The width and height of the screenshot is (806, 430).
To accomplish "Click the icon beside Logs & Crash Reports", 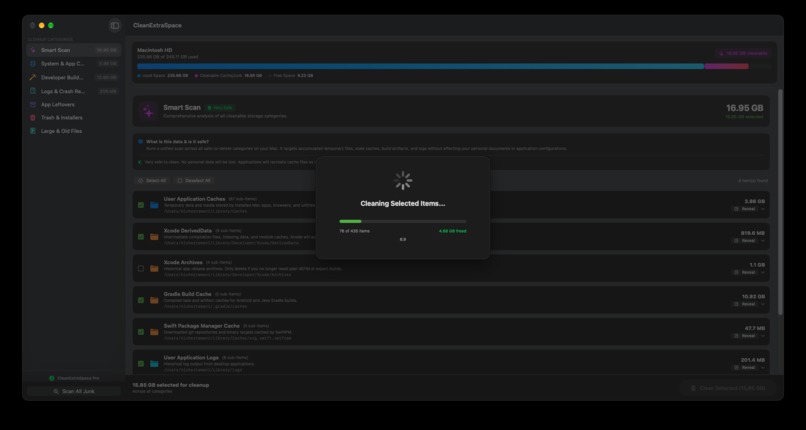I will point(33,91).
